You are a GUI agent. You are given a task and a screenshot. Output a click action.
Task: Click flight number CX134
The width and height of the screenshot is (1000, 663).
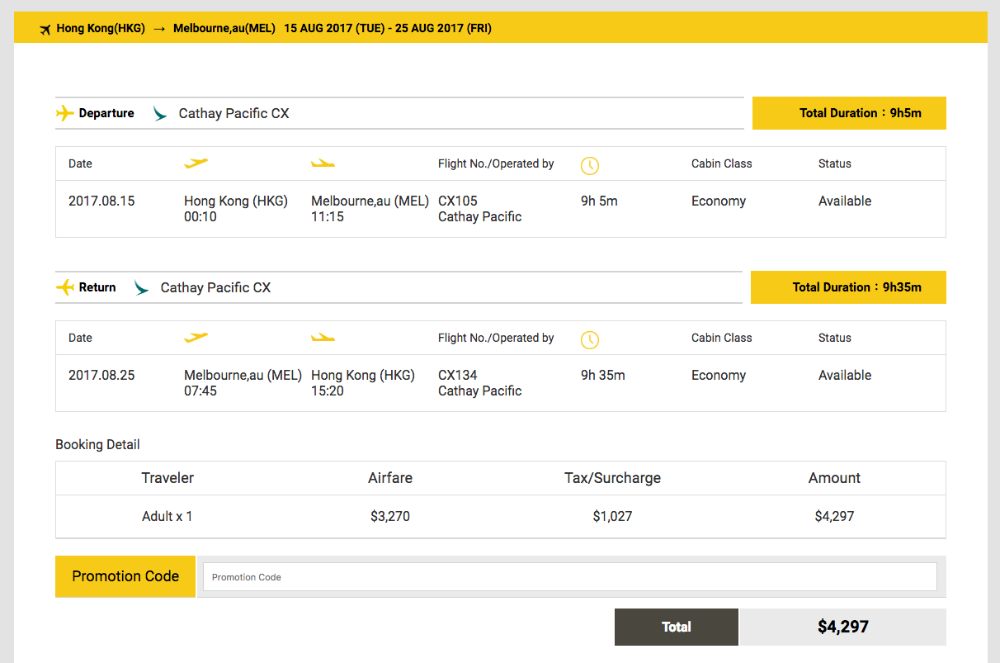click(457, 375)
